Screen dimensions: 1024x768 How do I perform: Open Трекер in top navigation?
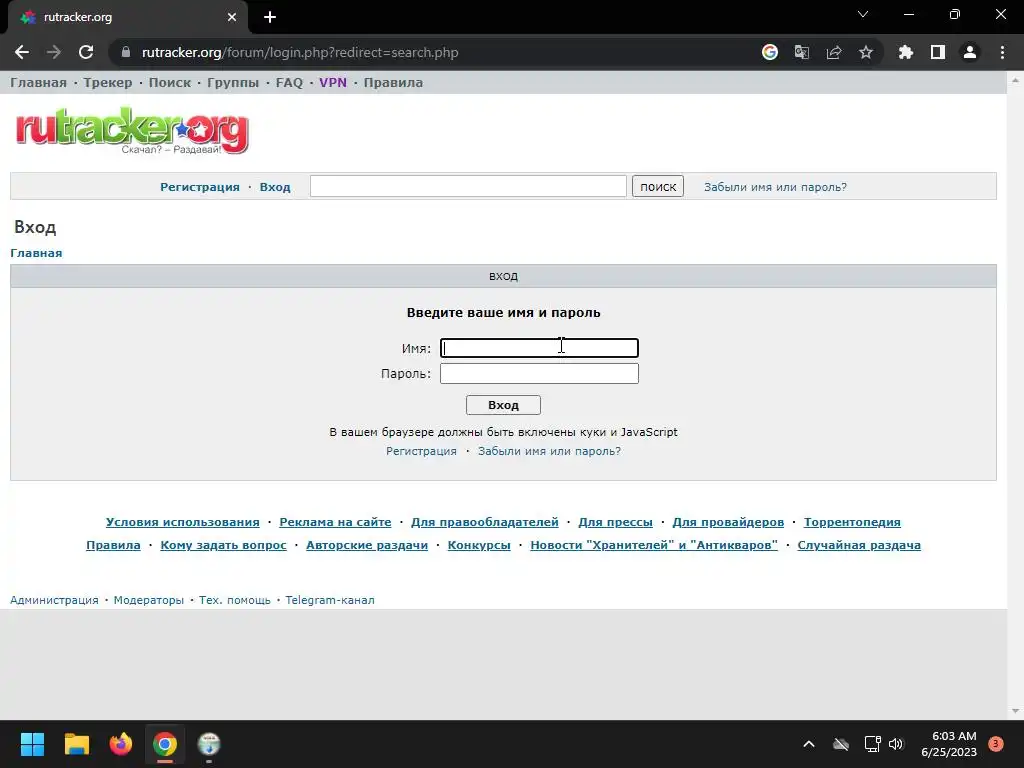(x=108, y=83)
